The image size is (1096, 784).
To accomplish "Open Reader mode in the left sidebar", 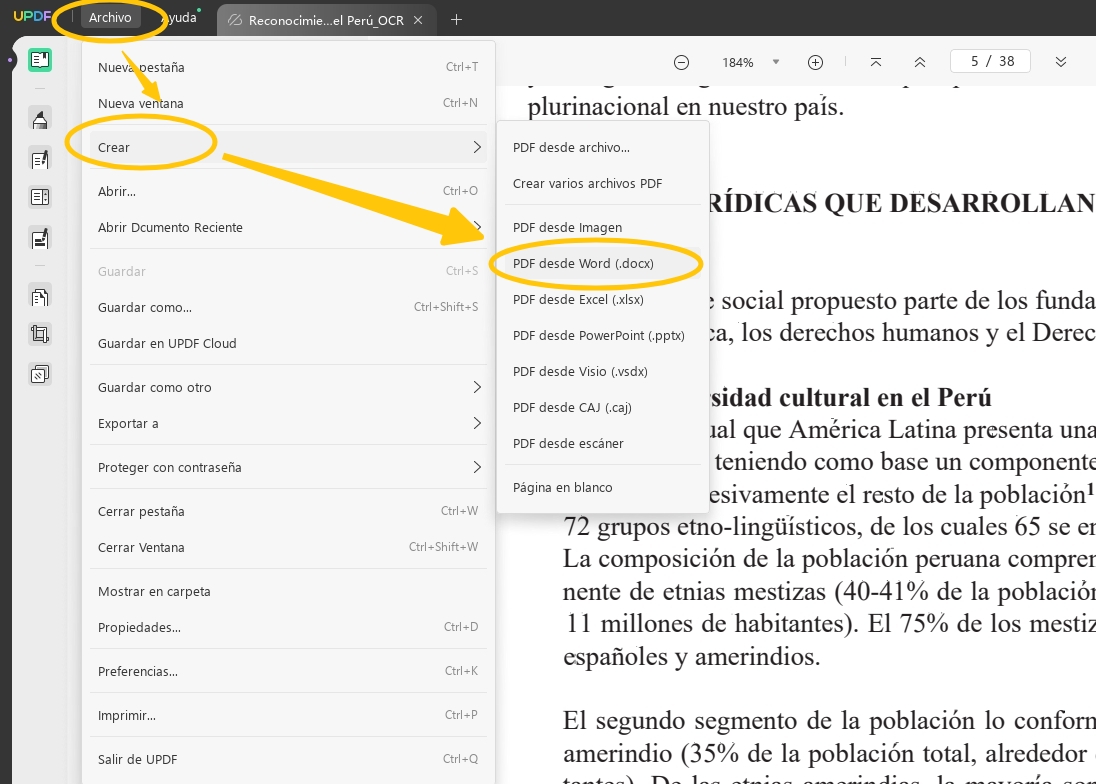I will coord(40,60).
